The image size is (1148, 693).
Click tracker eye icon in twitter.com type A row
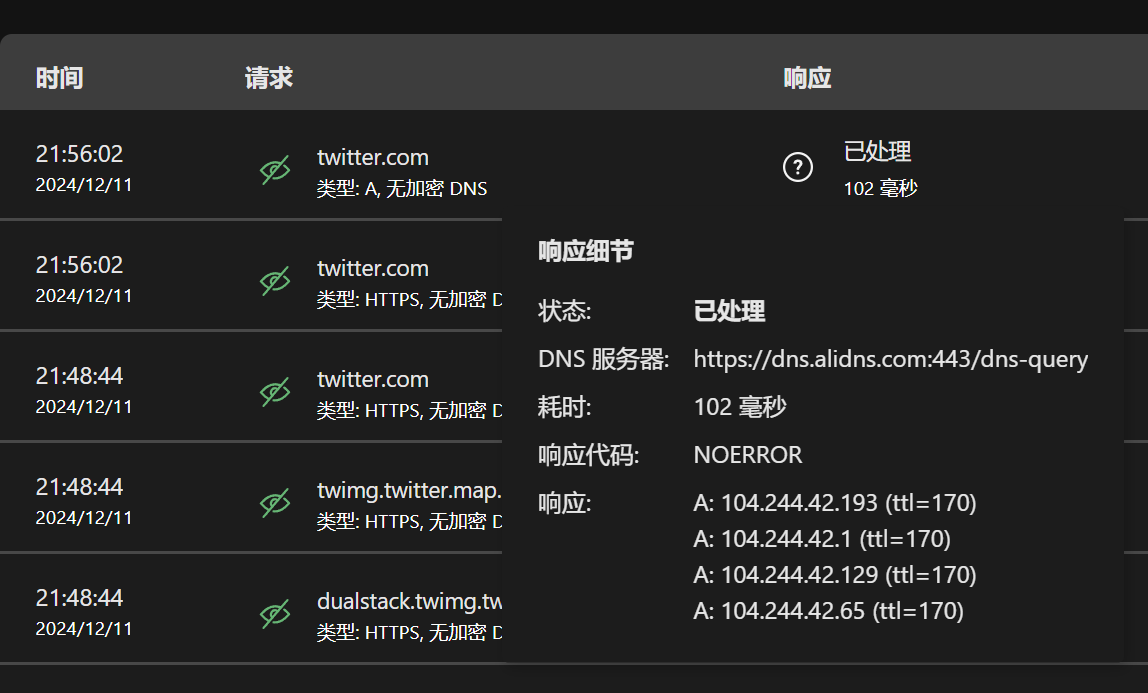coord(275,170)
